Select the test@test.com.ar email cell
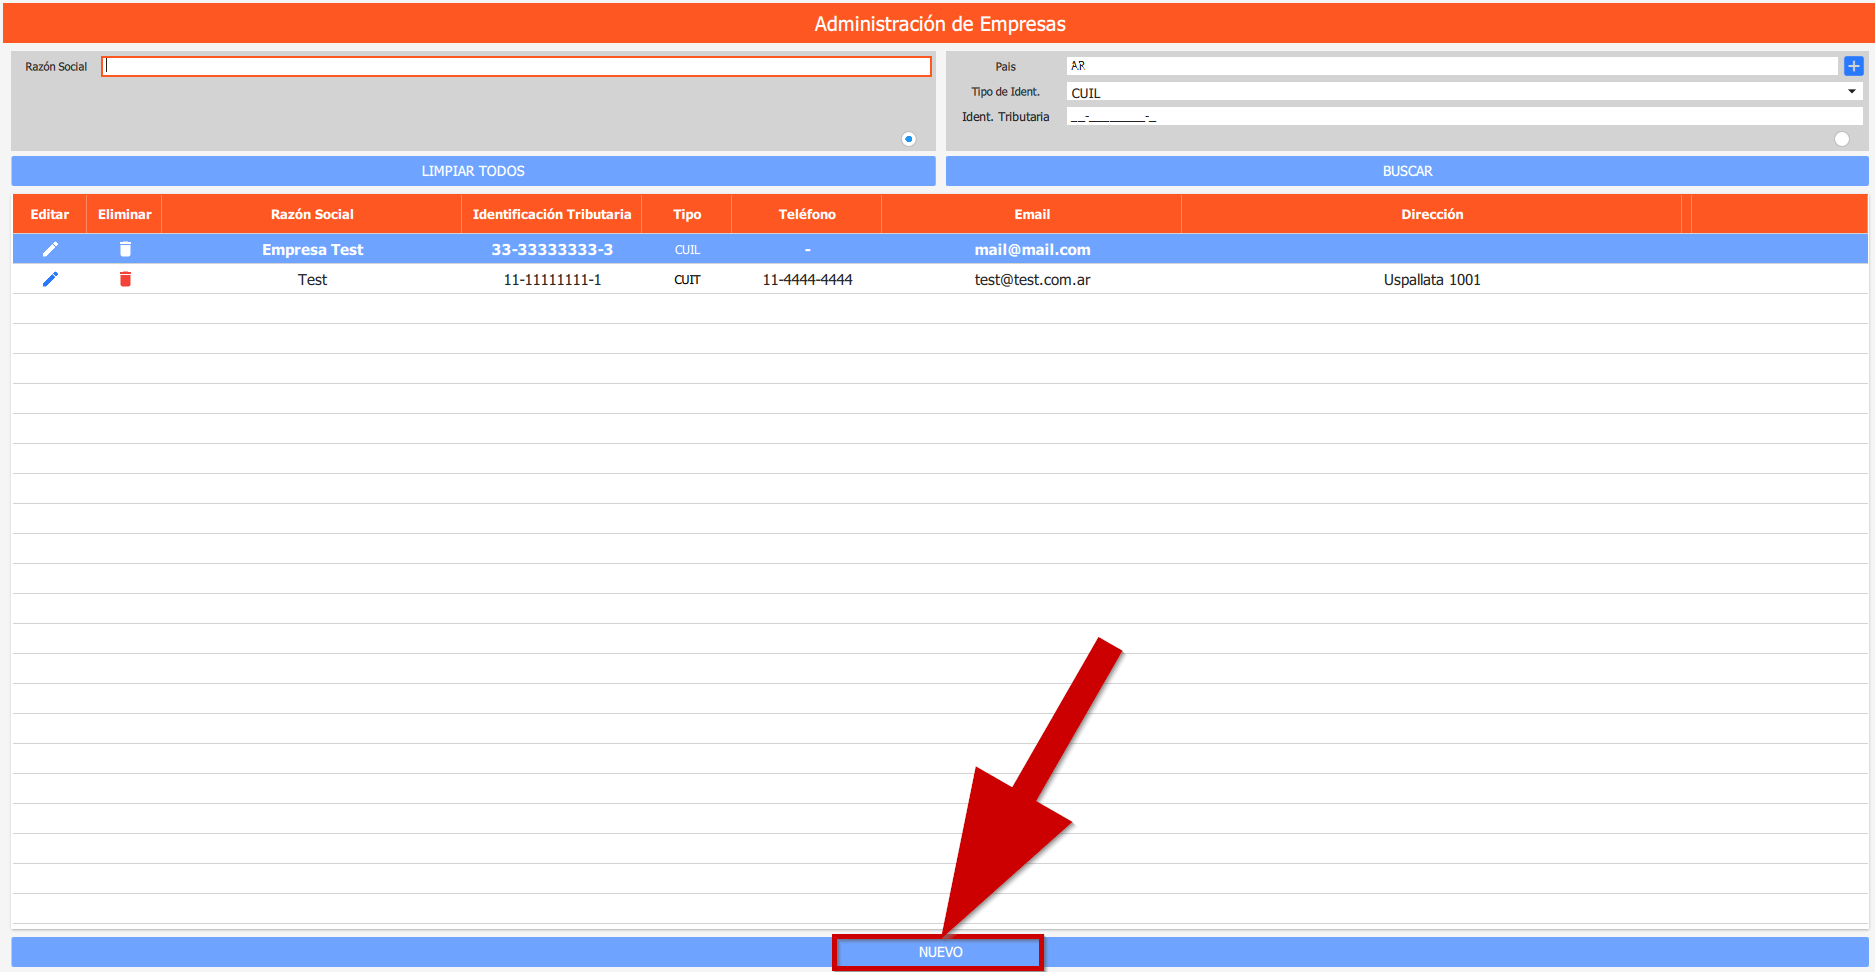Image resolution: width=1875 pixels, height=972 pixels. (x=1031, y=280)
